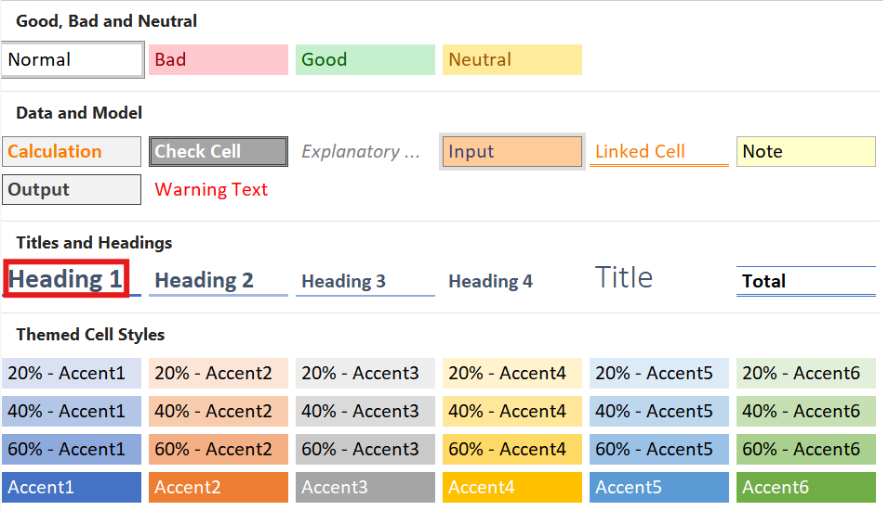
Task: Apply the Warning Text style
Action: [x=218, y=190]
